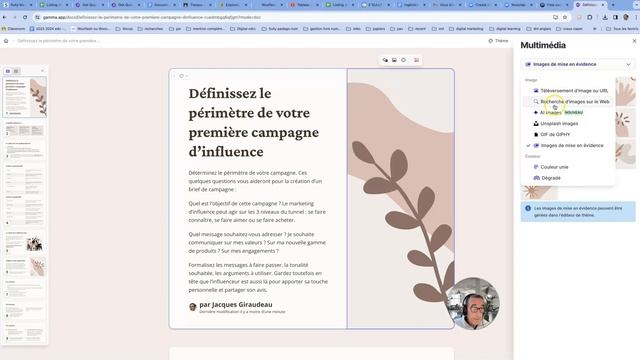Click the blue info banner about theme editor
Viewport: 640px width, 360px height.
tap(578, 211)
